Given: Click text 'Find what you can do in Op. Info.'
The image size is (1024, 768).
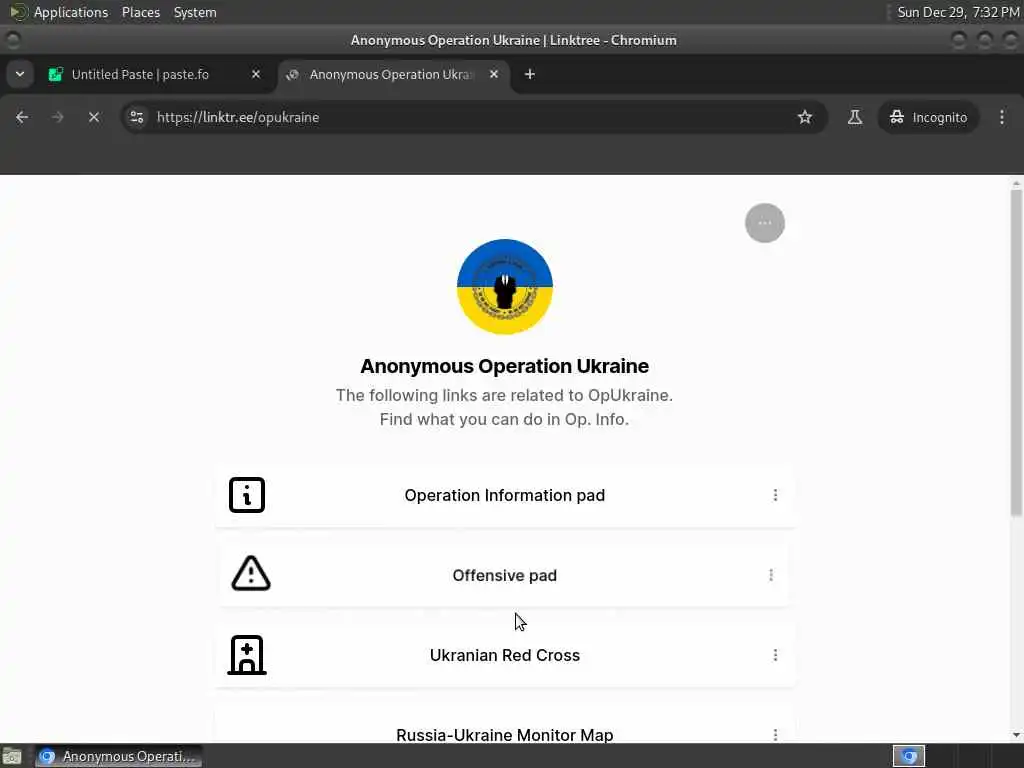Looking at the screenshot, I should click(504, 419).
